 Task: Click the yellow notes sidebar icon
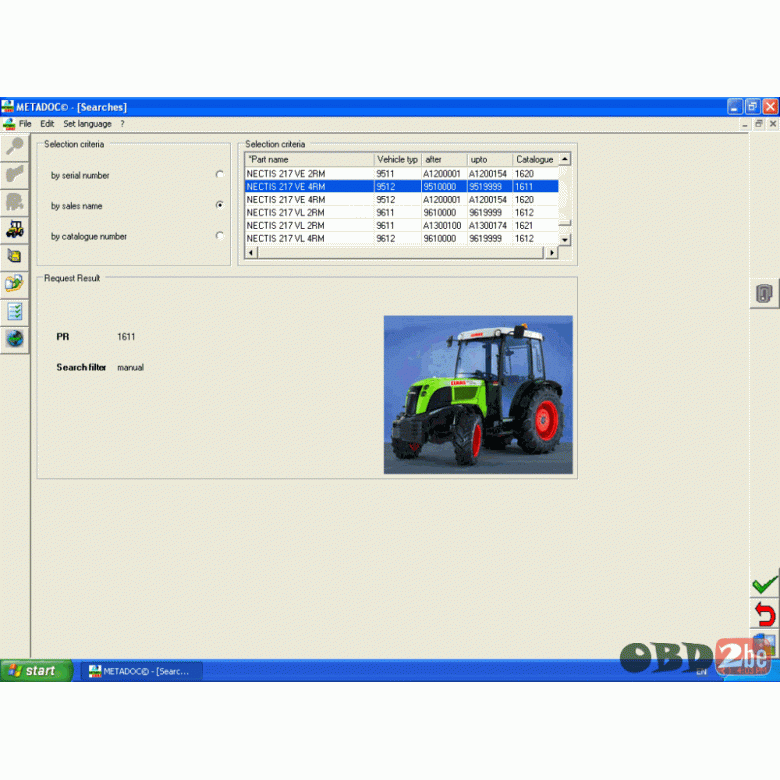pyautogui.click(x=15, y=257)
